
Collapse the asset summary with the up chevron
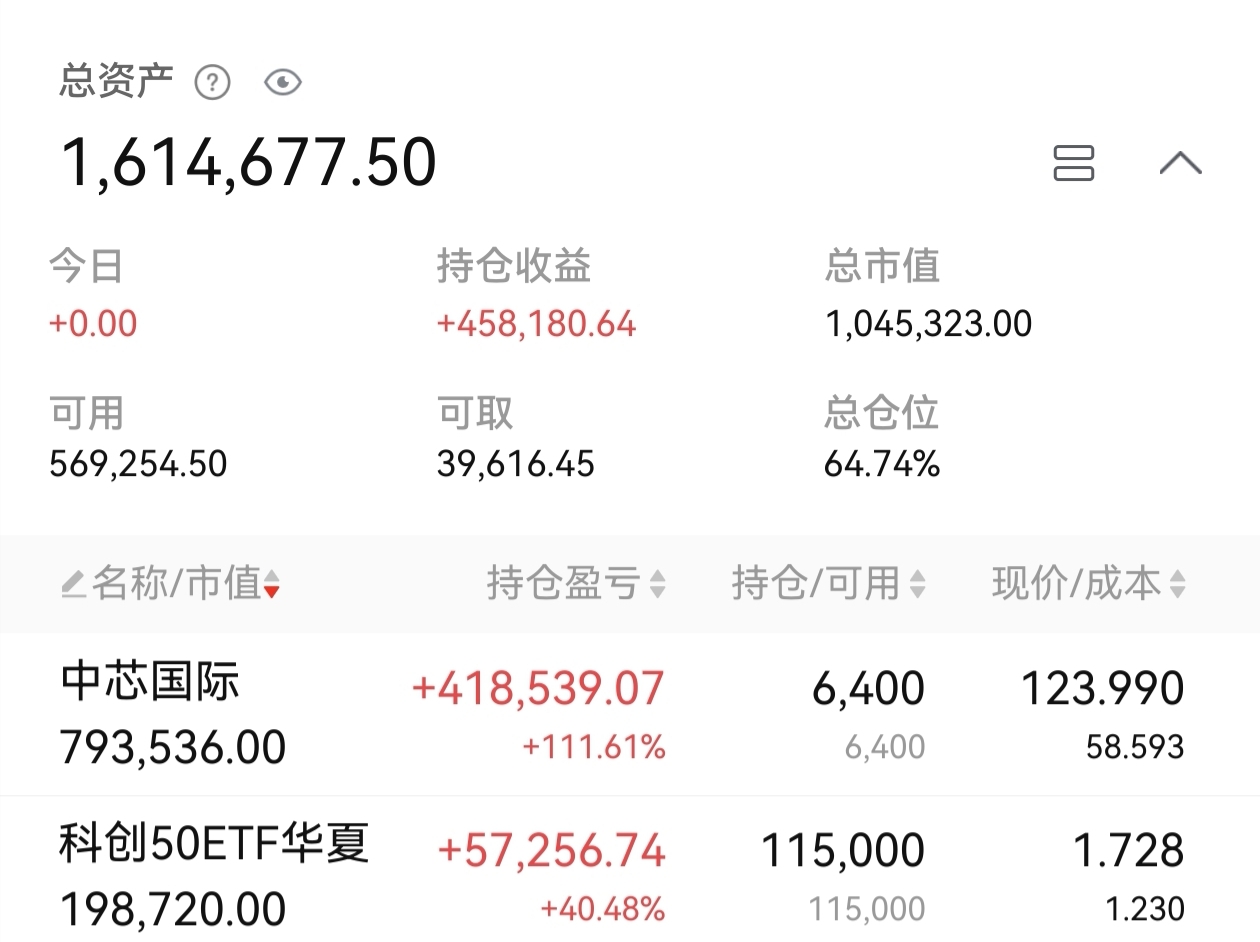click(1180, 162)
